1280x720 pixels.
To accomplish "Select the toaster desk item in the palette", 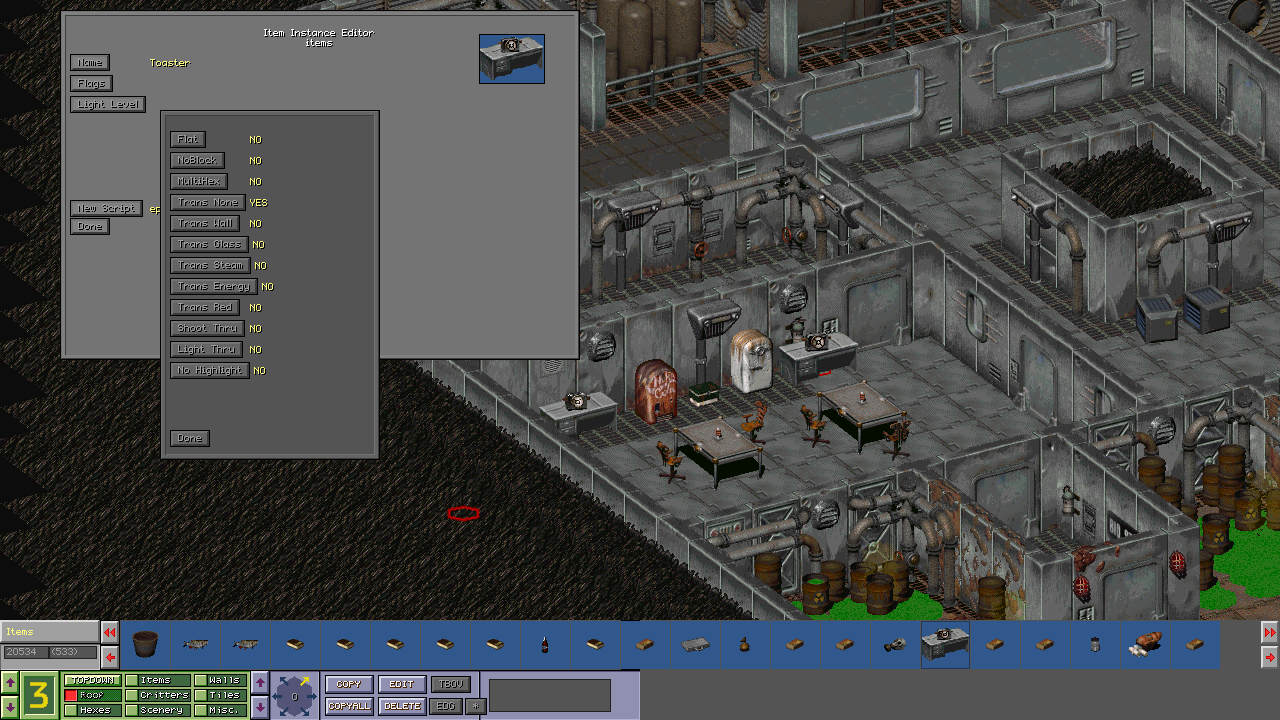I will coord(945,645).
